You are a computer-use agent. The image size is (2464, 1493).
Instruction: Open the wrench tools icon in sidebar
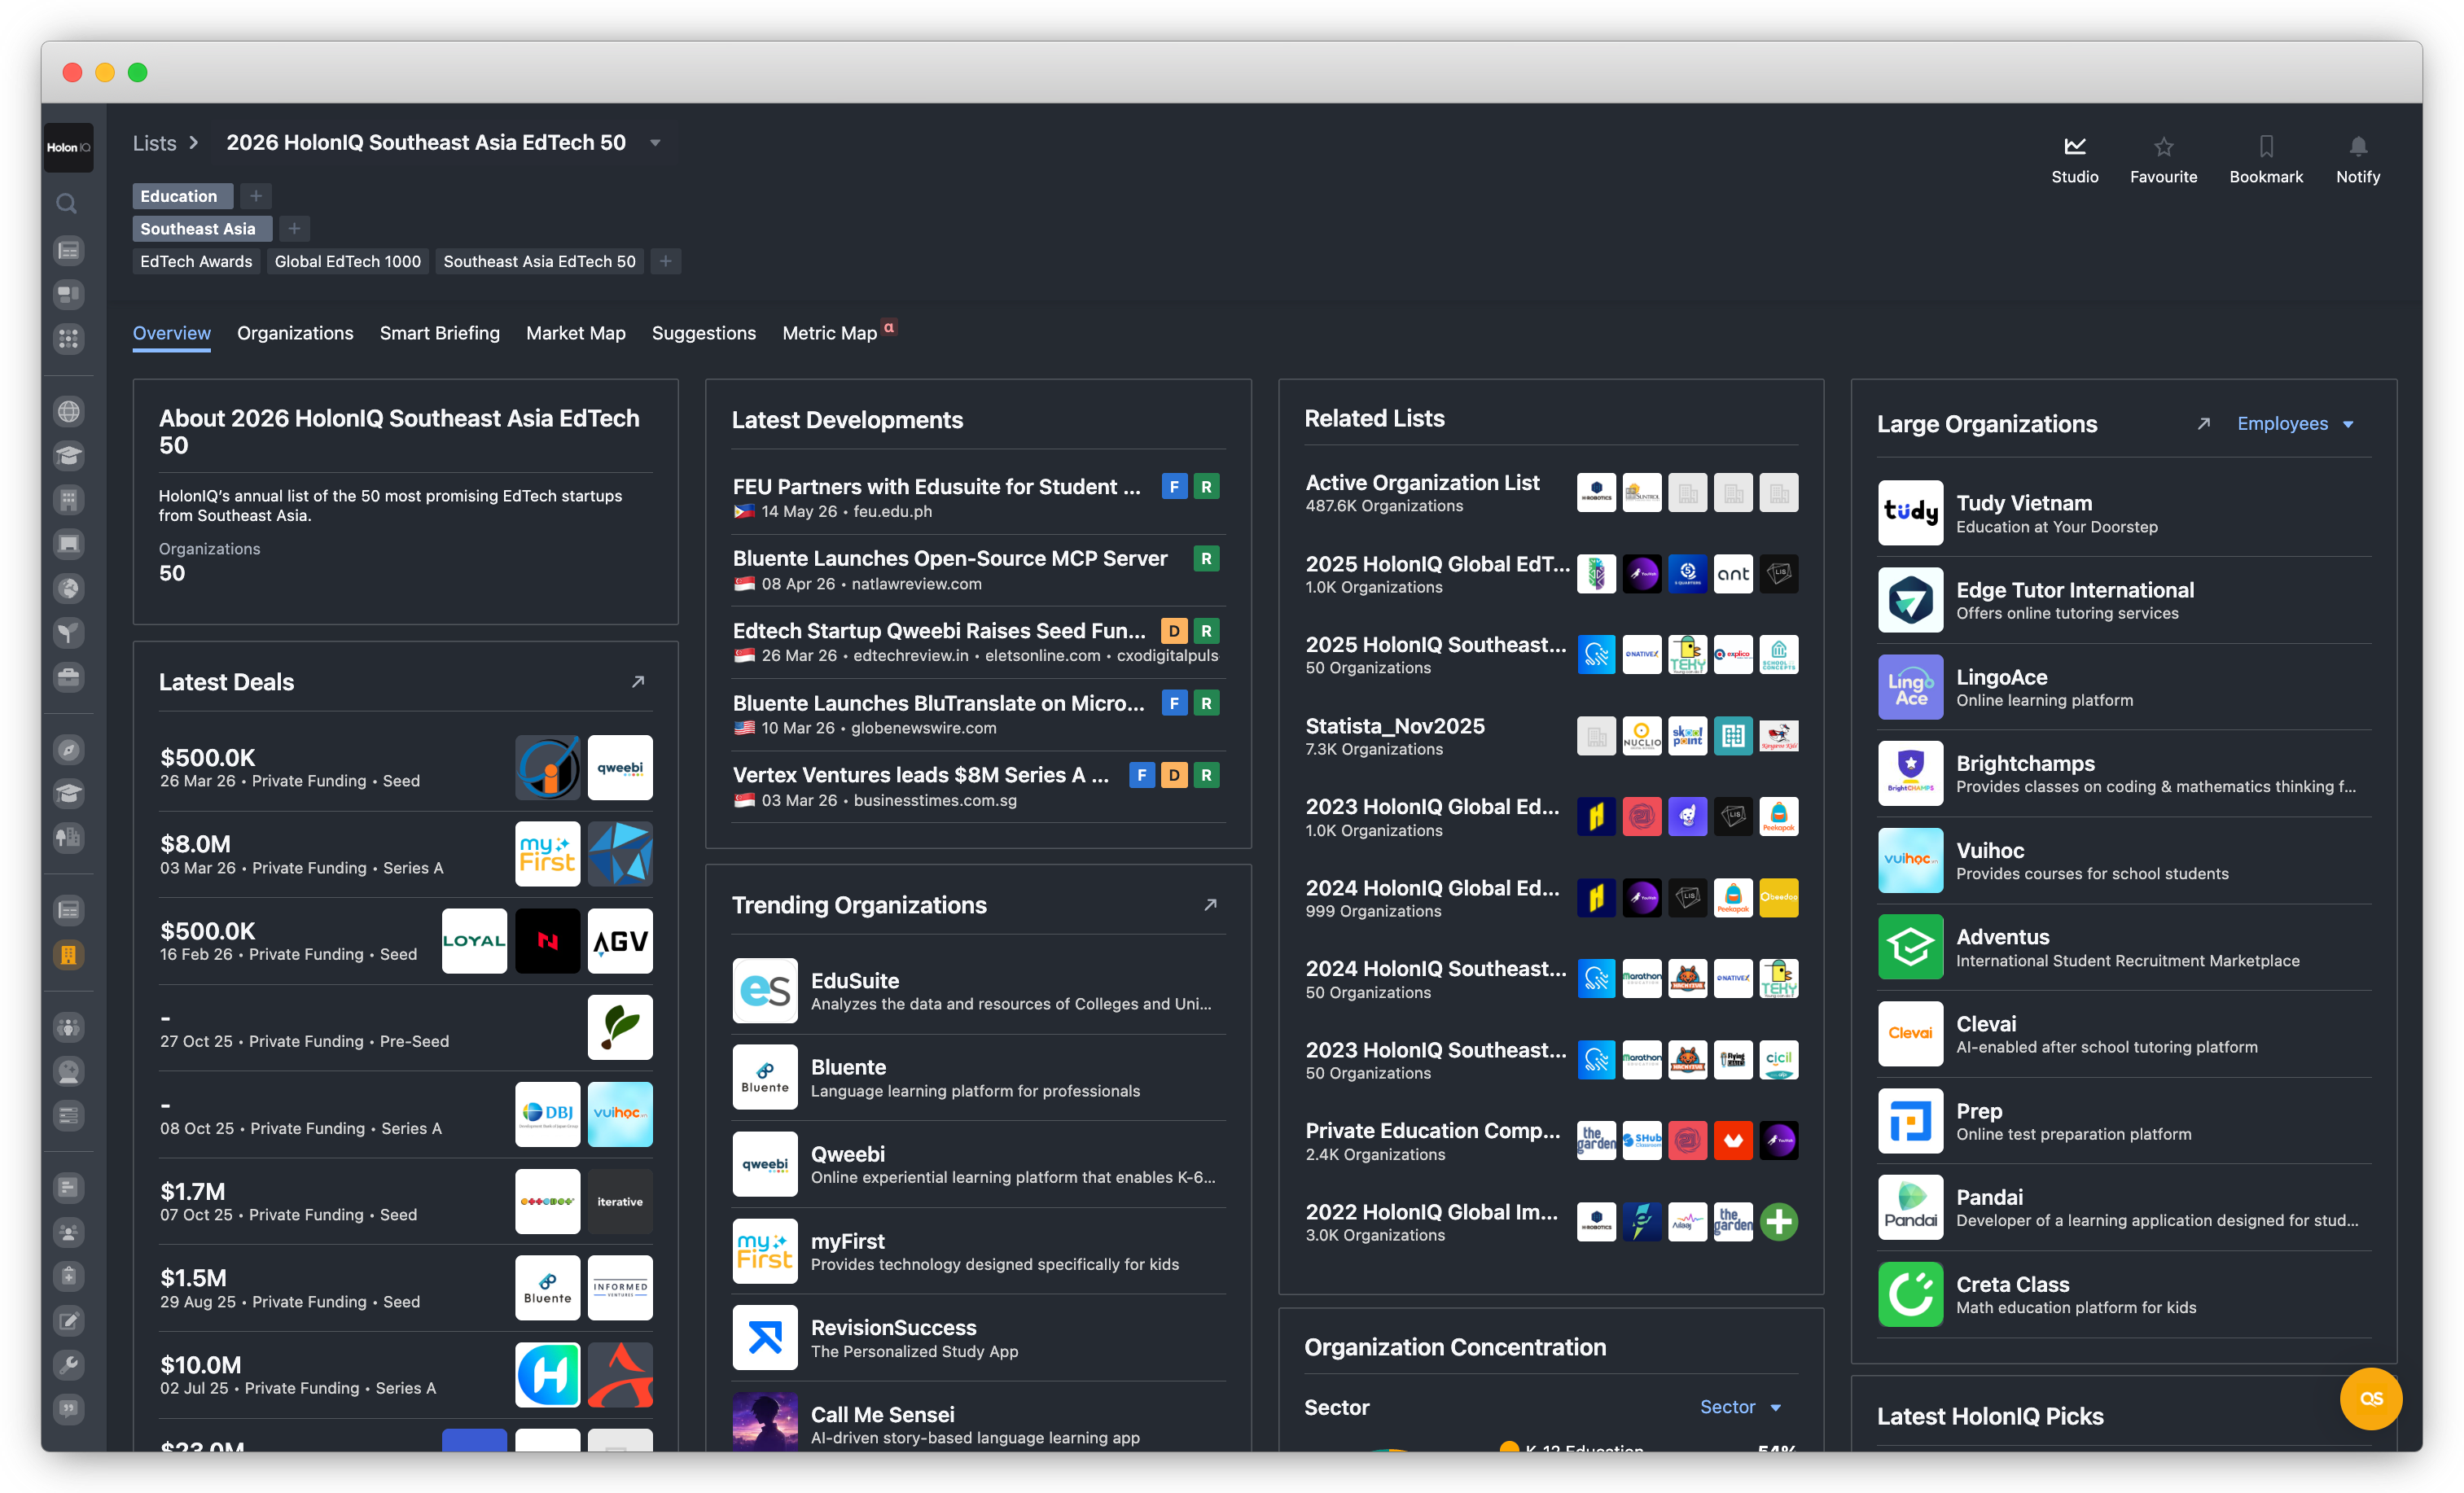68,1365
